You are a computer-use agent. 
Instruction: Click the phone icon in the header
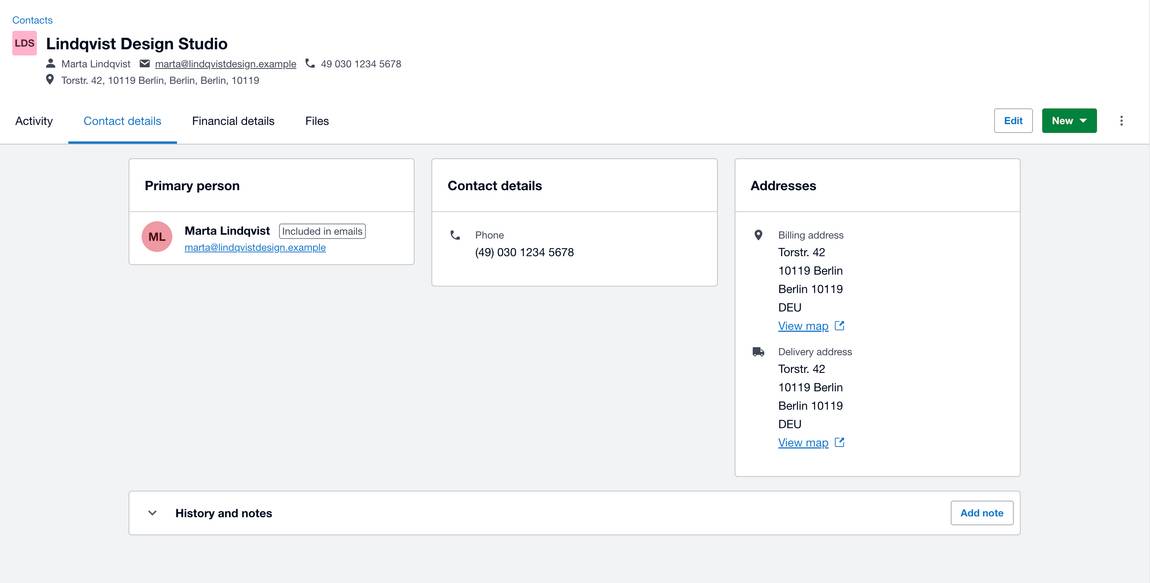click(310, 64)
